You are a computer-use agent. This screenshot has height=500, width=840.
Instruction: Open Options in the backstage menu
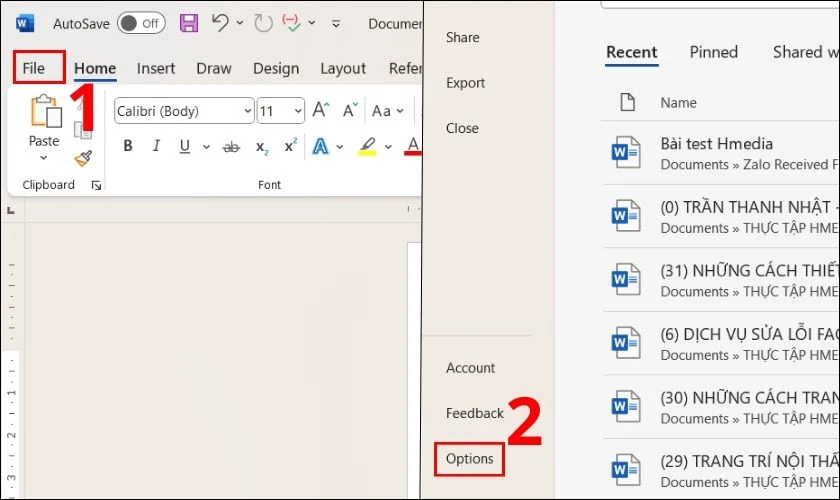pos(469,459)
